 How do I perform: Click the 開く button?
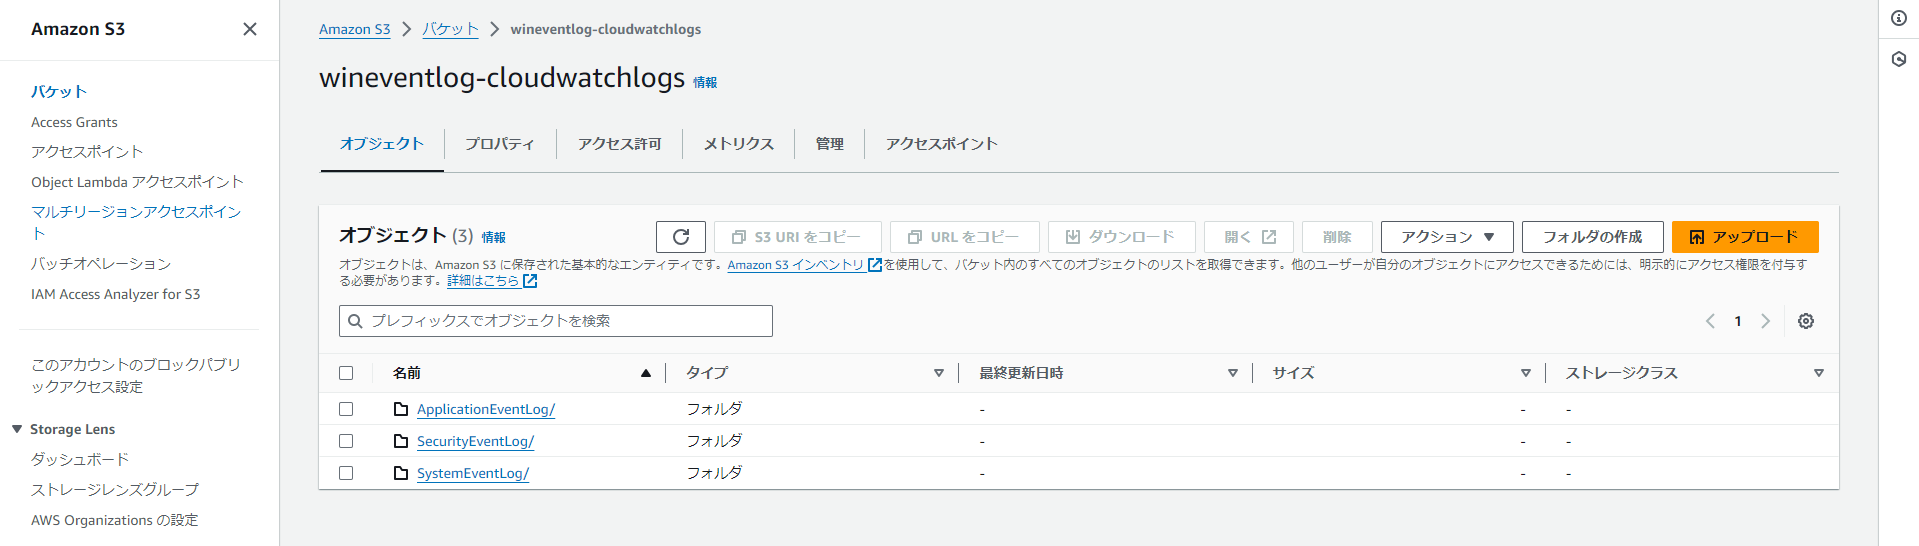[1249, 237]
